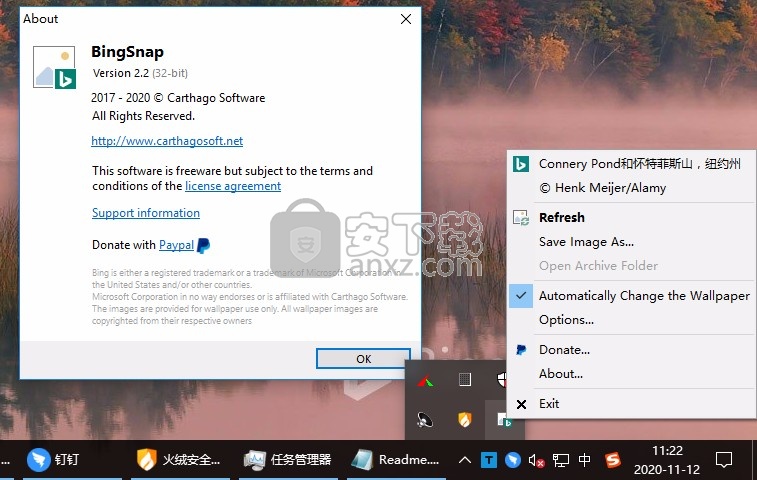757x480 pixels.
Task: Click the Sogou S input method icon
Action: tap(613, 460)
